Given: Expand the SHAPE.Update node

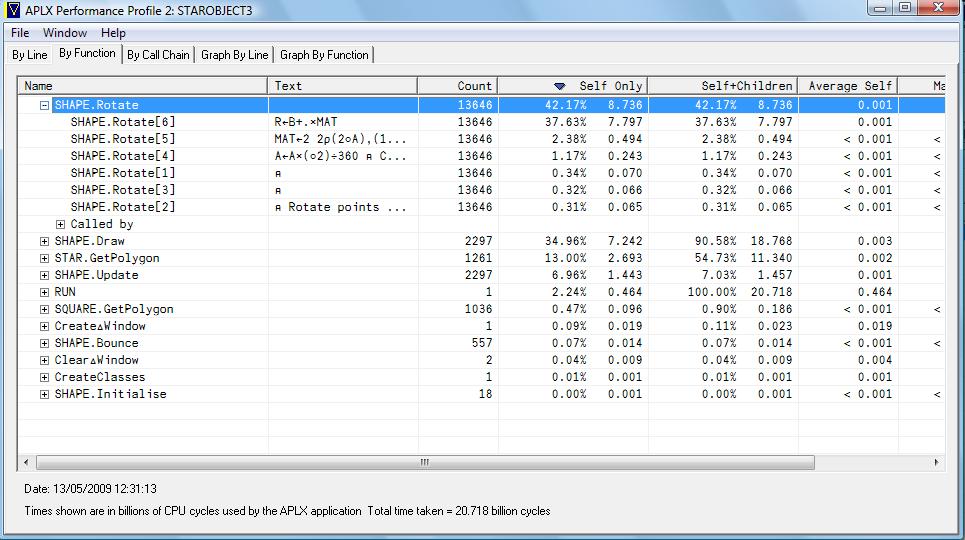Looking at the screenshot, I should (x=45, y=275).
